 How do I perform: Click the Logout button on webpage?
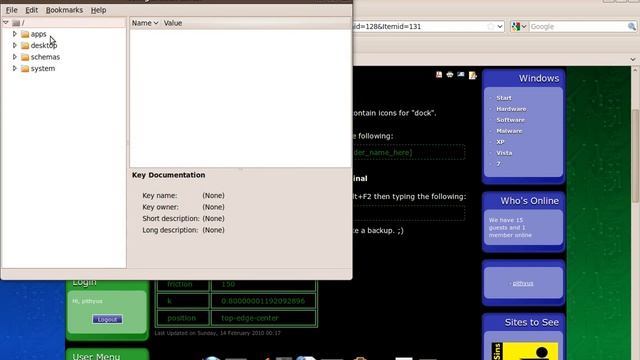pos(107,319)
